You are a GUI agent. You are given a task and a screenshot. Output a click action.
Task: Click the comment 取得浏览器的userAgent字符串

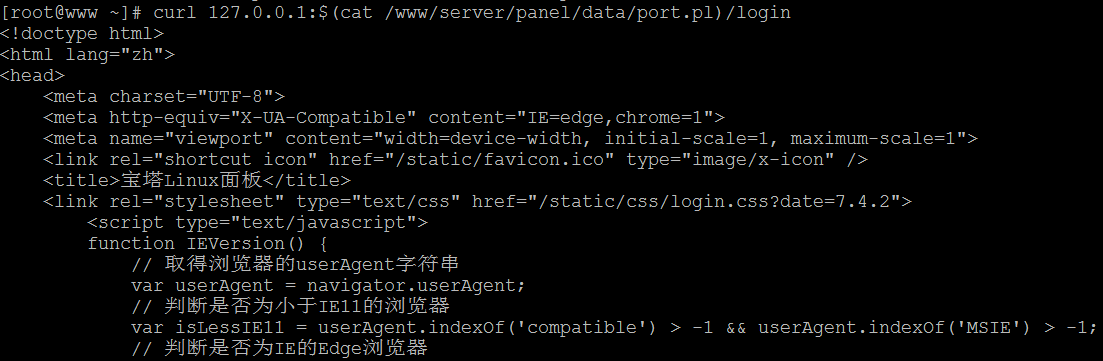pos(295,265)
